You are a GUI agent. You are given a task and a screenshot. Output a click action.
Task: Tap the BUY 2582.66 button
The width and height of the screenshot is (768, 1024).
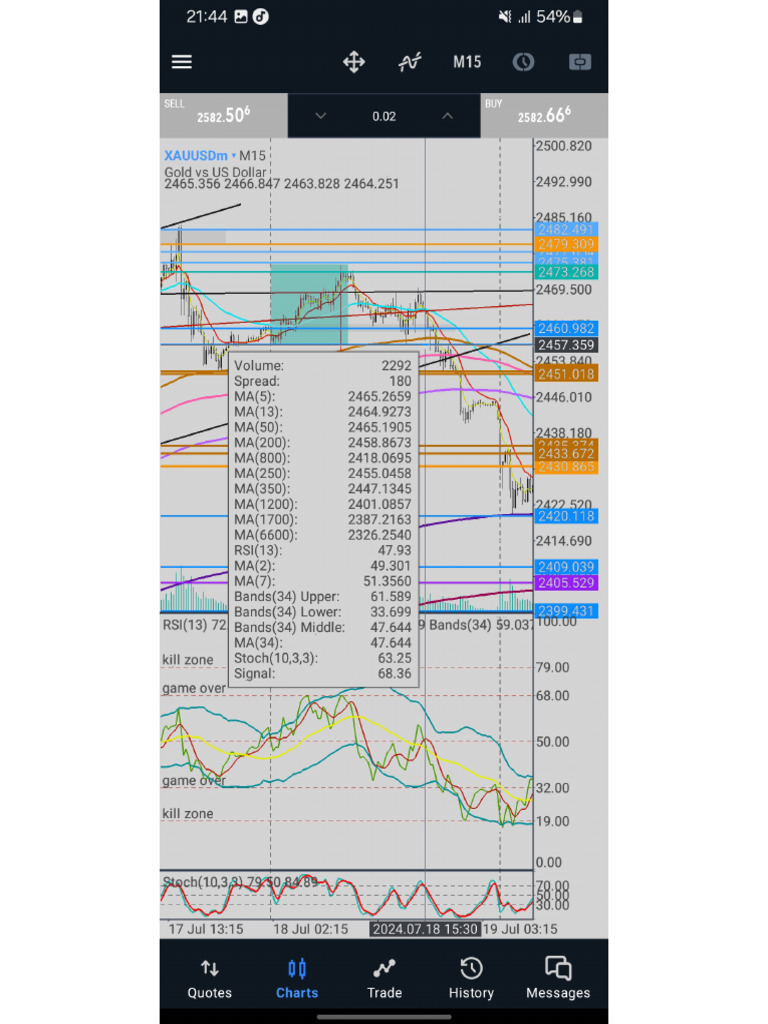544,115
